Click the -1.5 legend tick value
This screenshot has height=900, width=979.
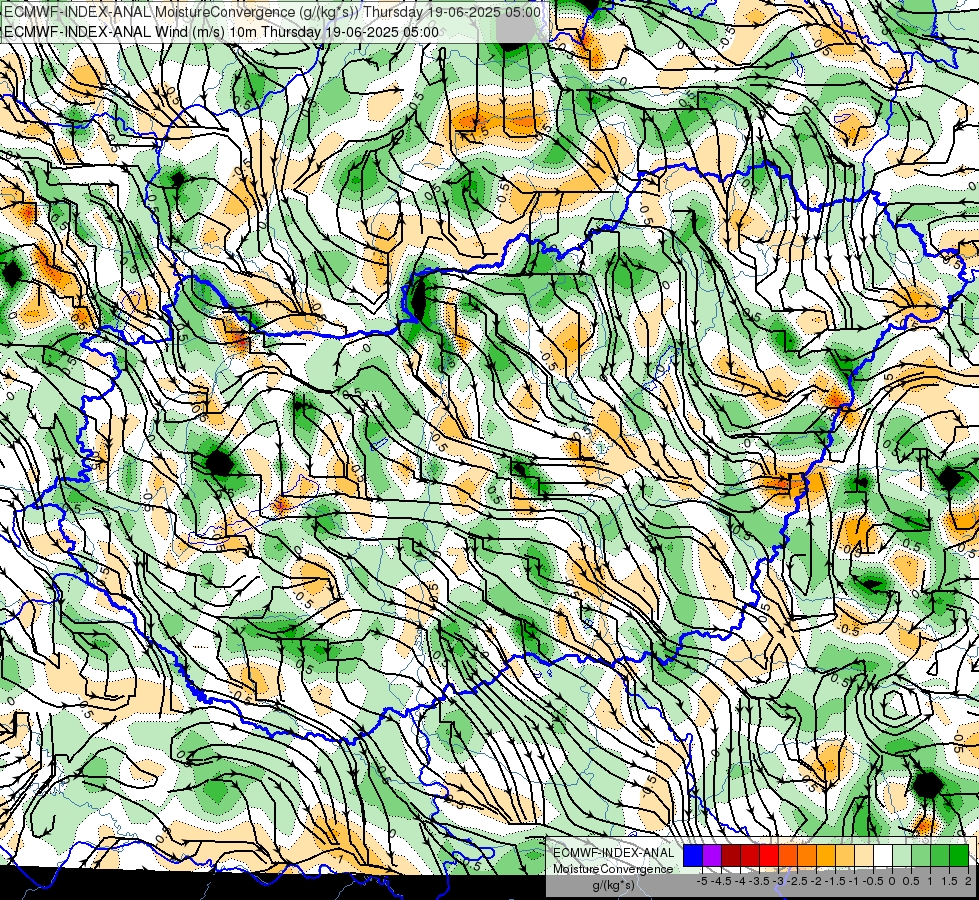835,881
